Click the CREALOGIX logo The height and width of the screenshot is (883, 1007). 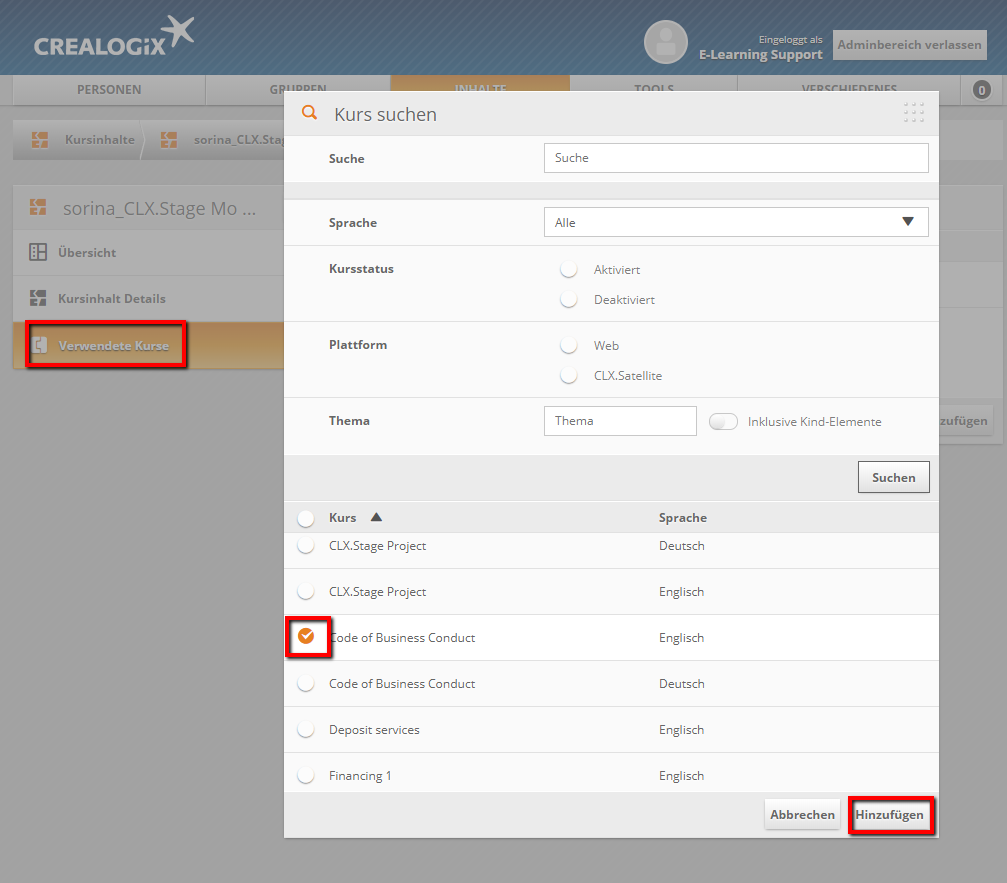[x=113, y=37]
